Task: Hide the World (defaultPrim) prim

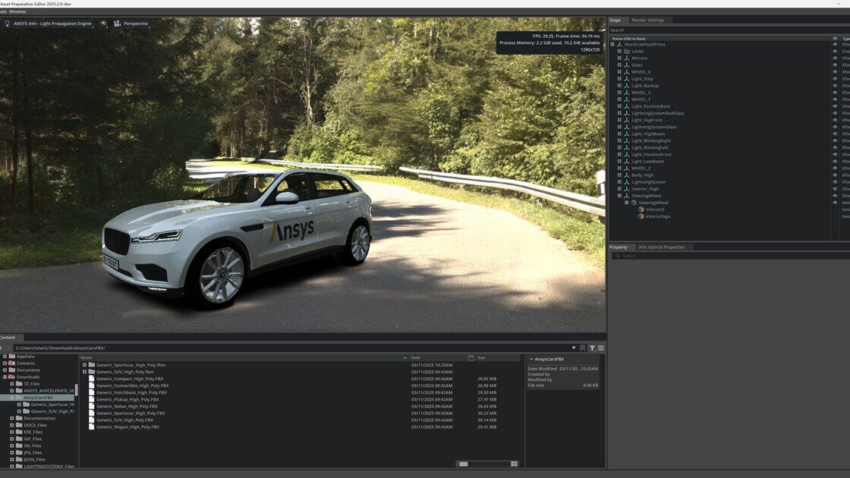Action: point(835,44)
